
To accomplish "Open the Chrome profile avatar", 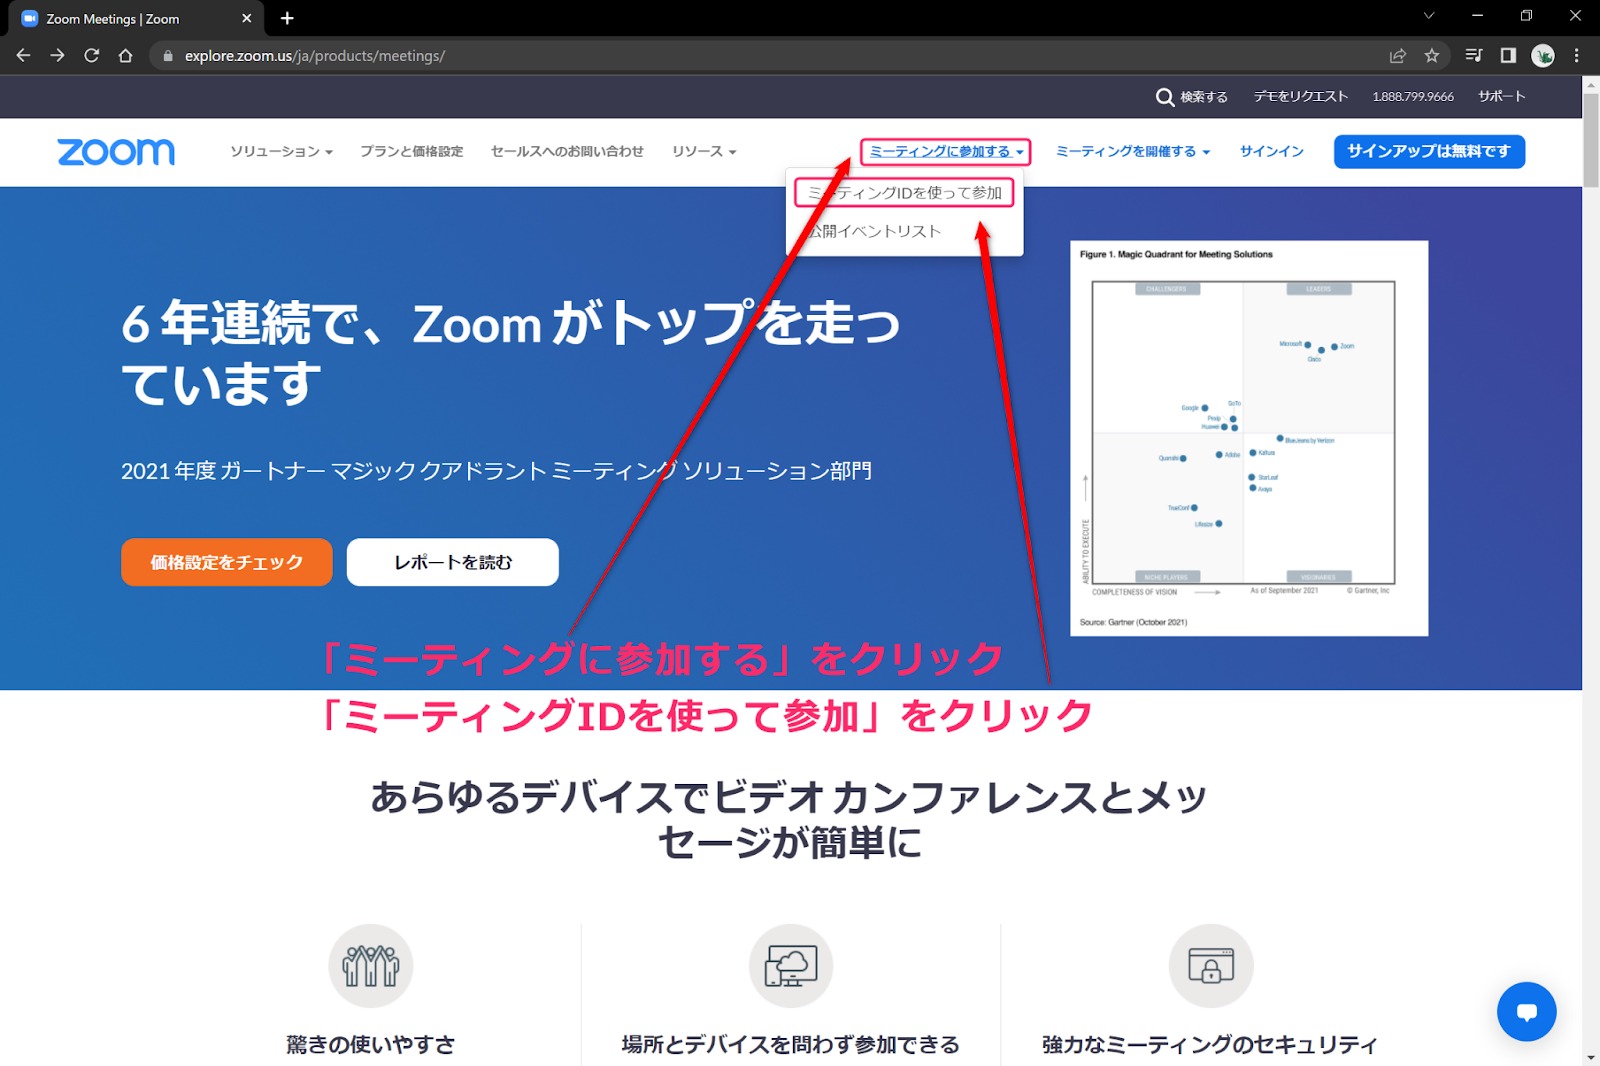I will [x=1543, y=56].
